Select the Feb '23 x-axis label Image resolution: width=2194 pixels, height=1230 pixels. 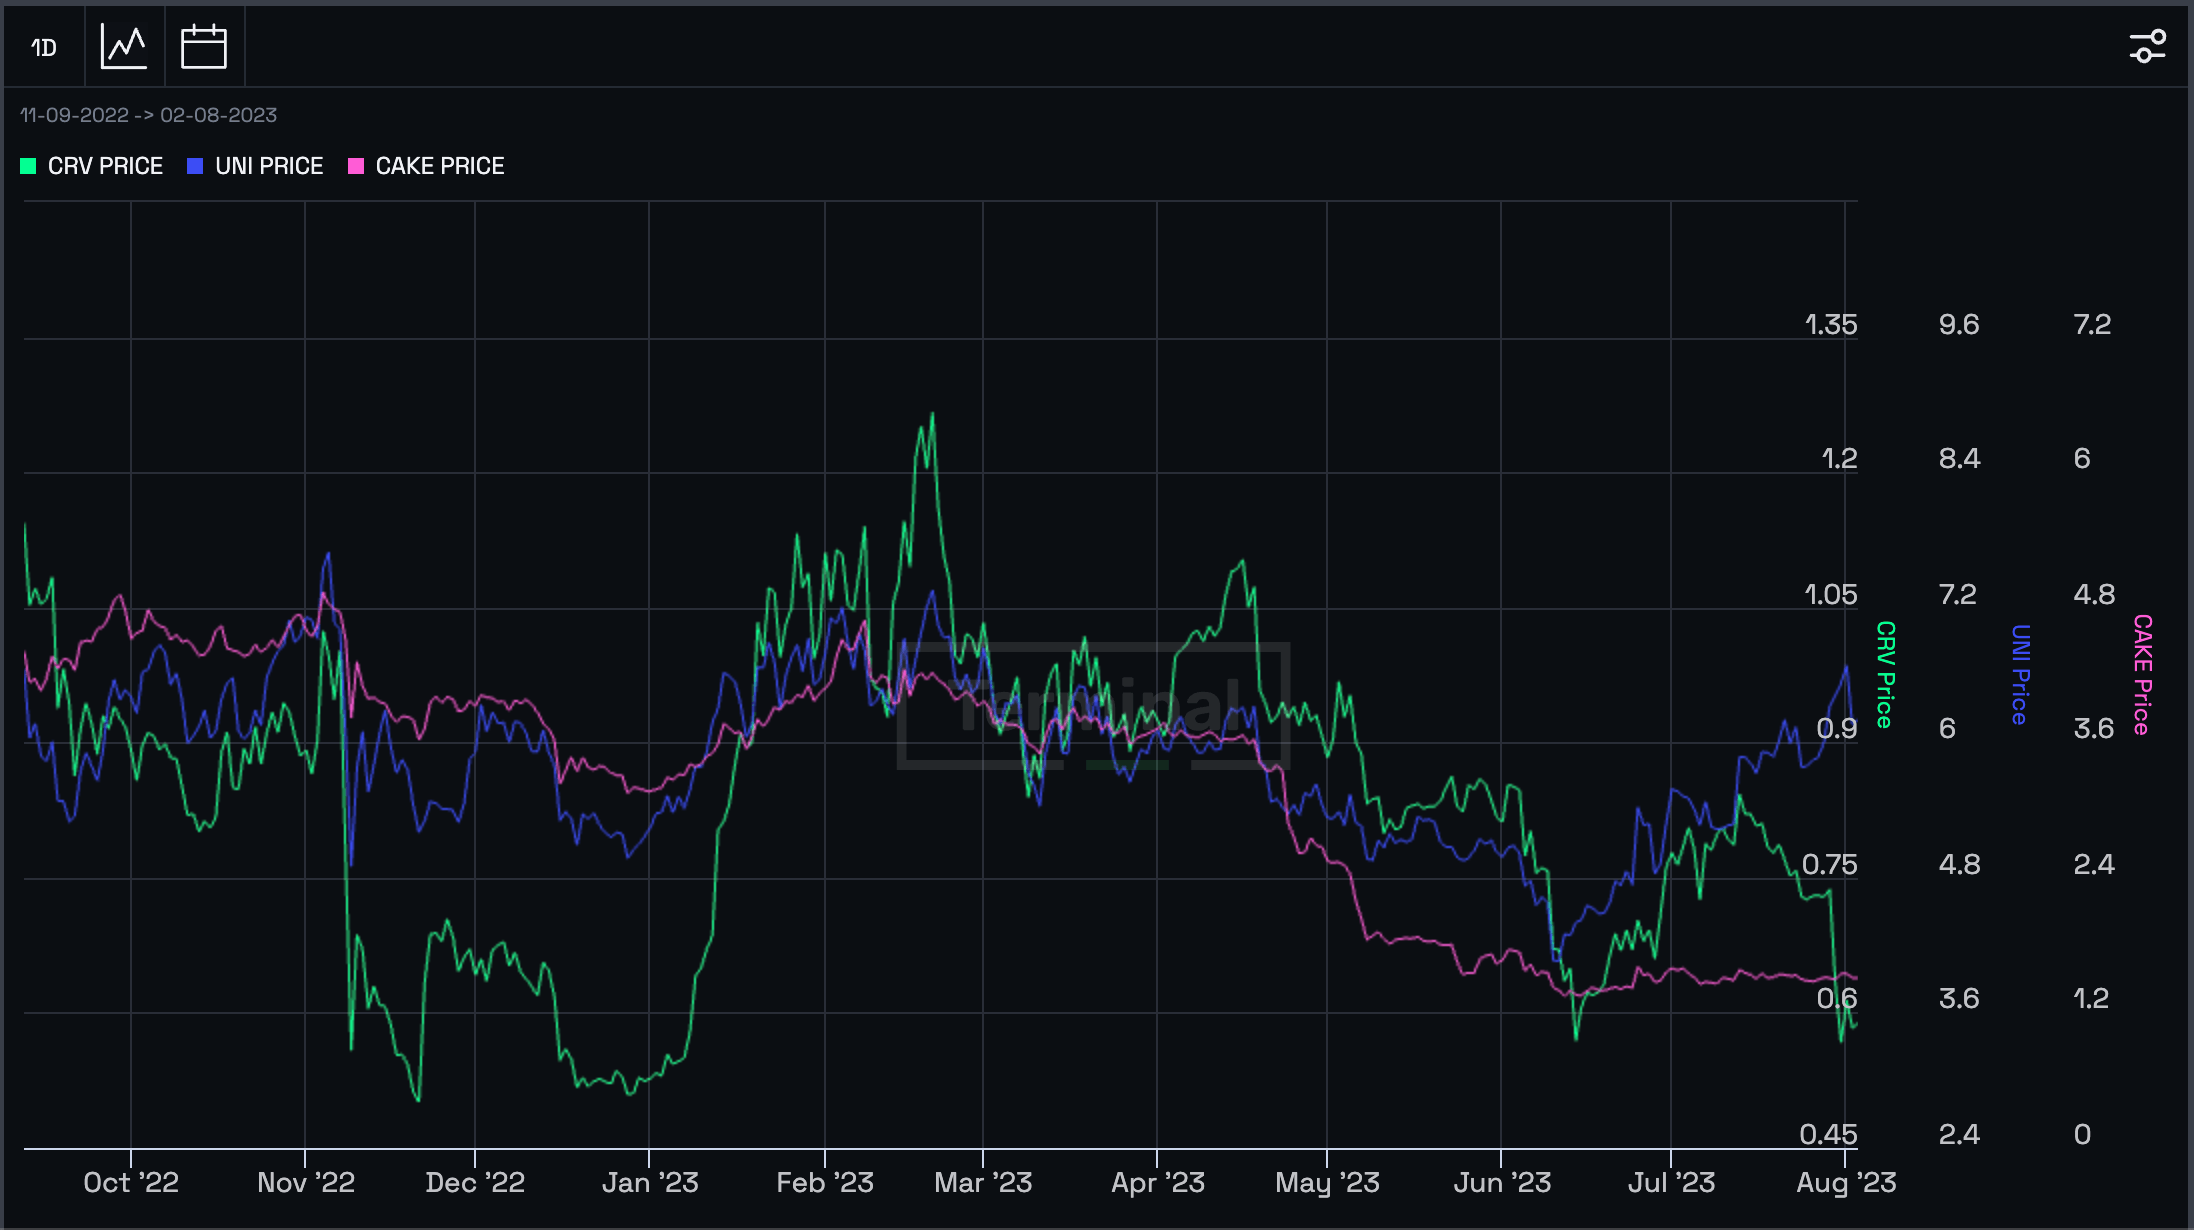[825, 1183]
